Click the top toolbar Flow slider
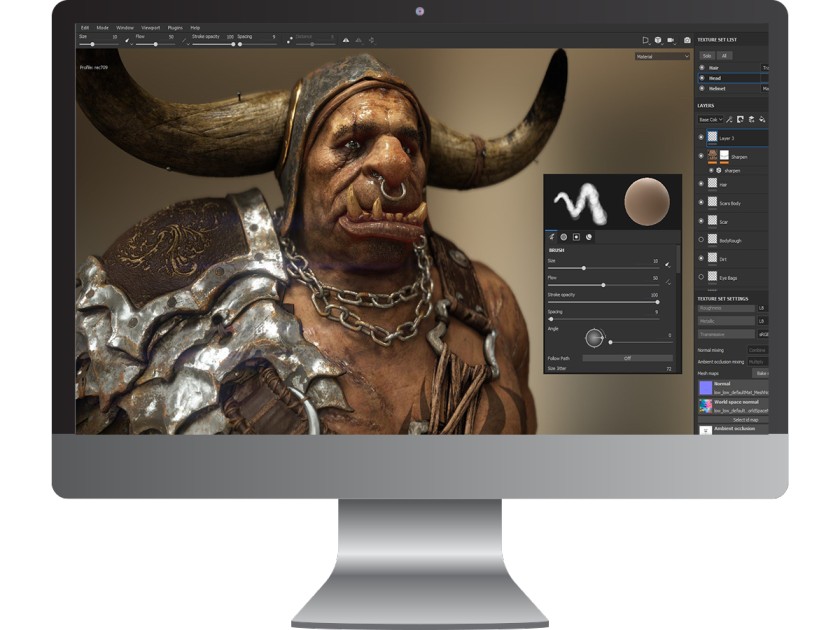Image resolution: width=840 pixels, height=630 pixels. pyautogui.click(x=155, y=44)
